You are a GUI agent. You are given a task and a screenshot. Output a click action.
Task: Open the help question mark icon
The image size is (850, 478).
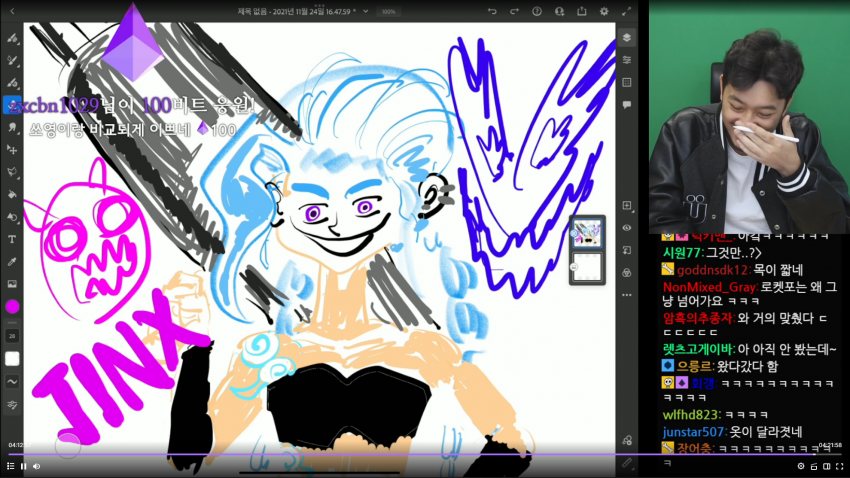point(537,11)
